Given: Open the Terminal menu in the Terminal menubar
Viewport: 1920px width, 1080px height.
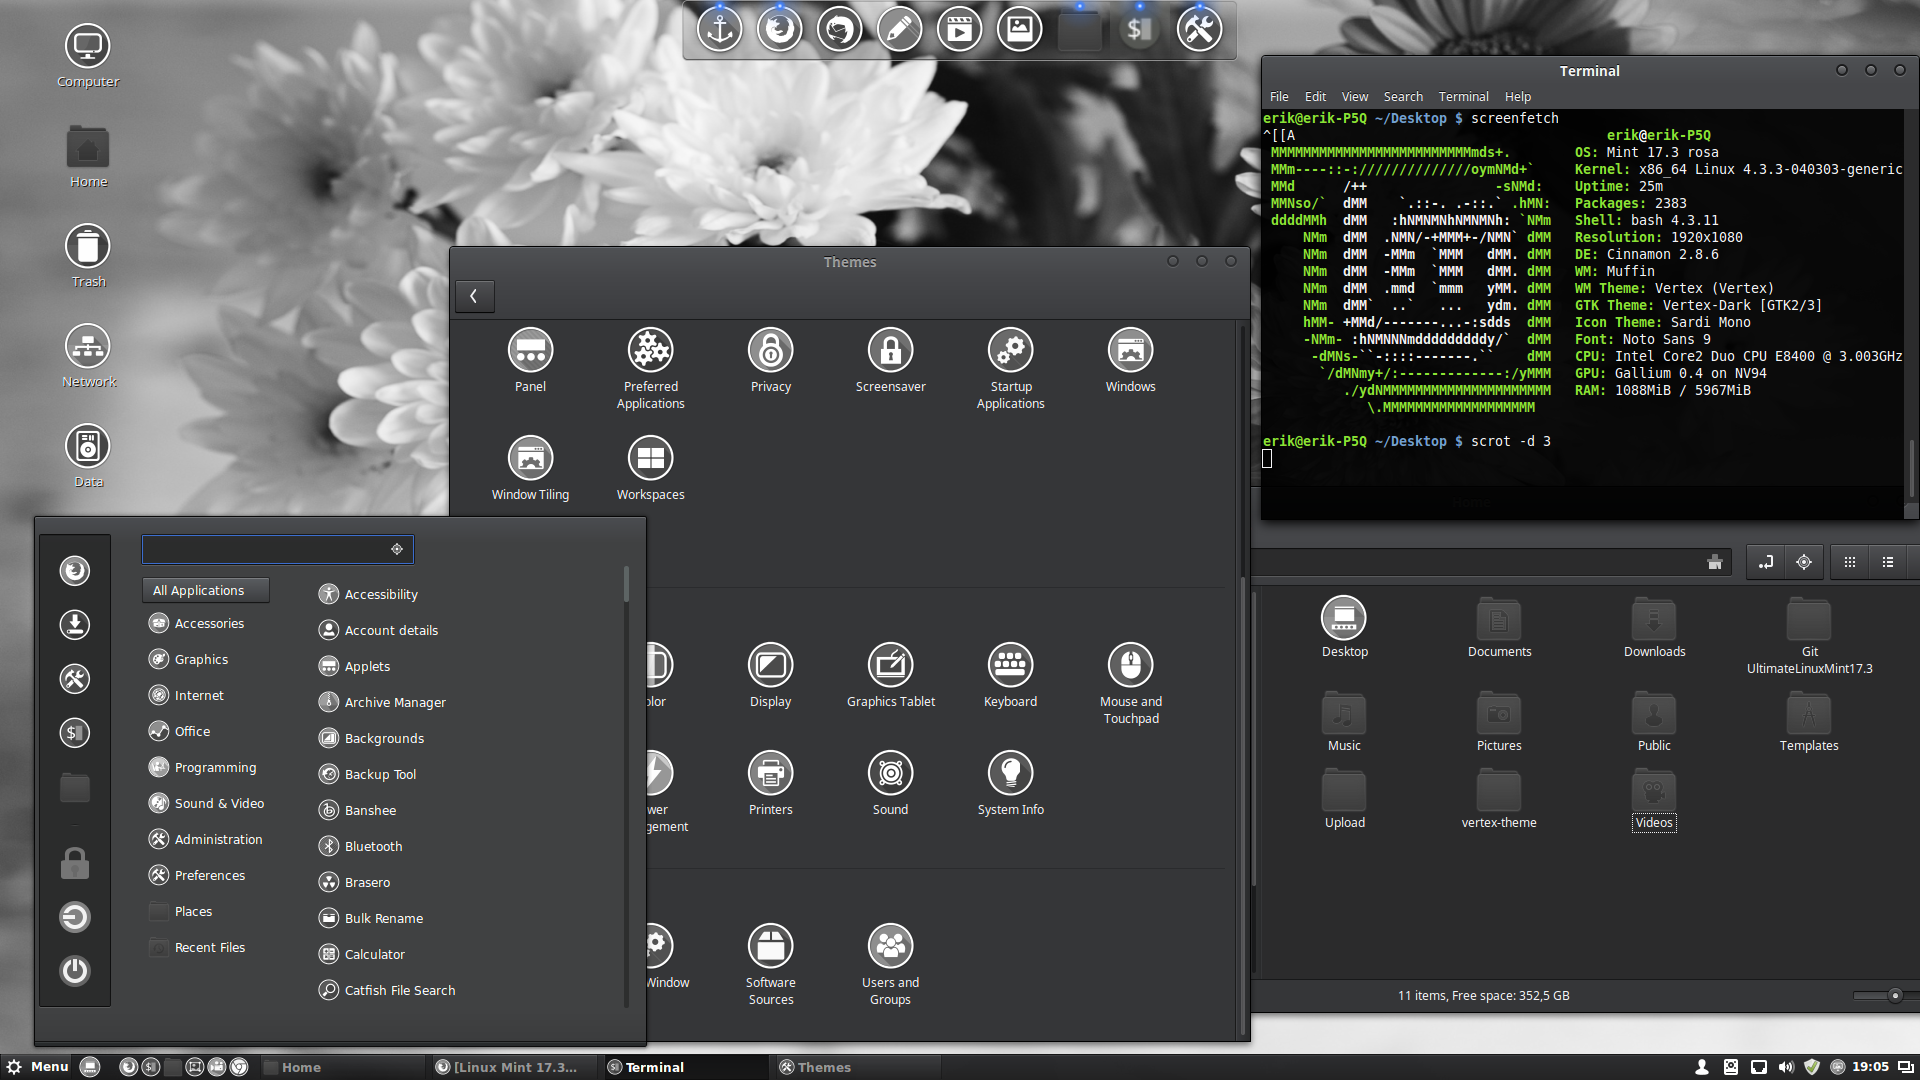Looking at the screenshot, I should (1463, 97).
